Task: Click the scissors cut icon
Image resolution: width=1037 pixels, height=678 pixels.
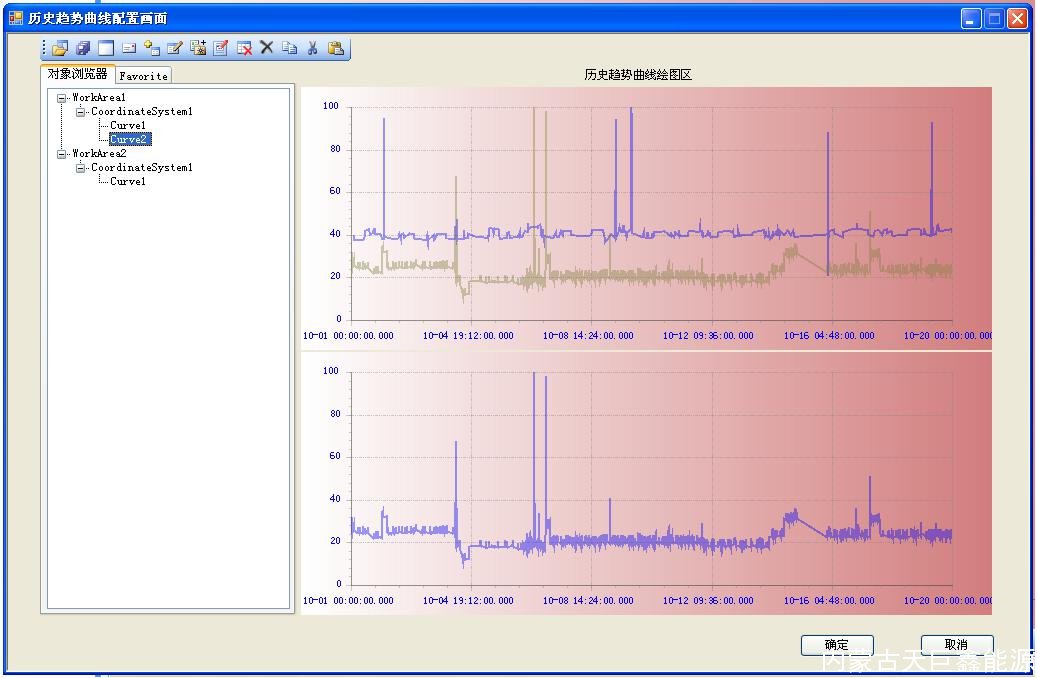Action: (312, 48)
